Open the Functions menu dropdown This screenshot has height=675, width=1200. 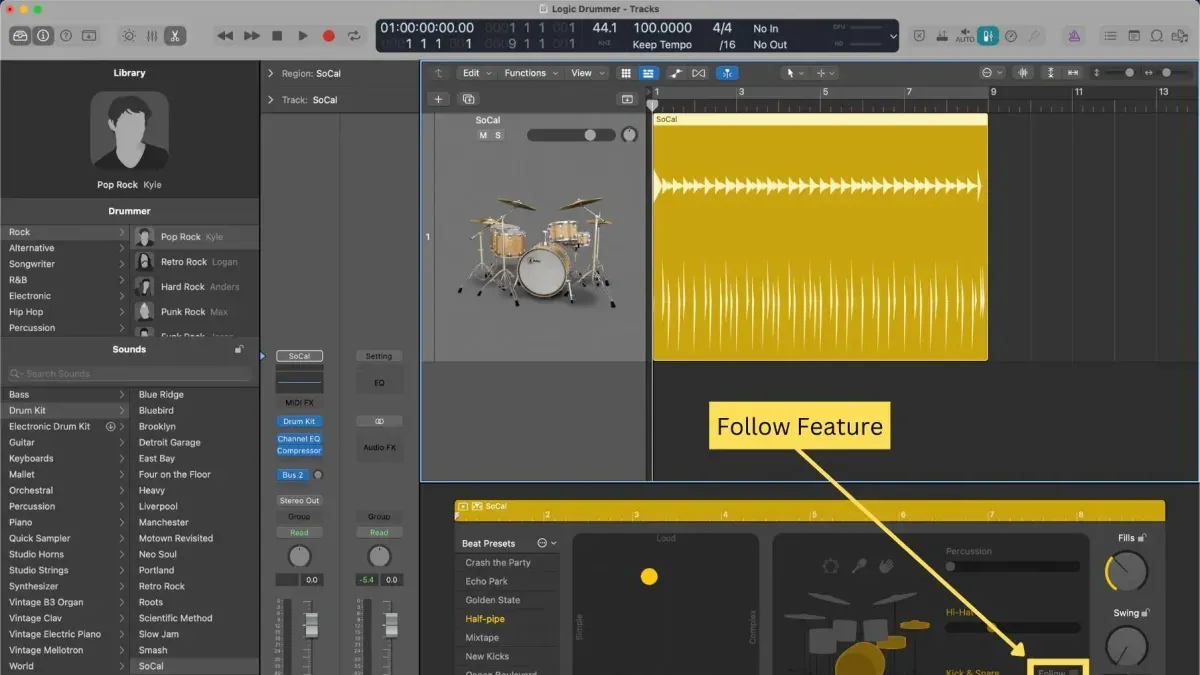click(x=532, y=73)
